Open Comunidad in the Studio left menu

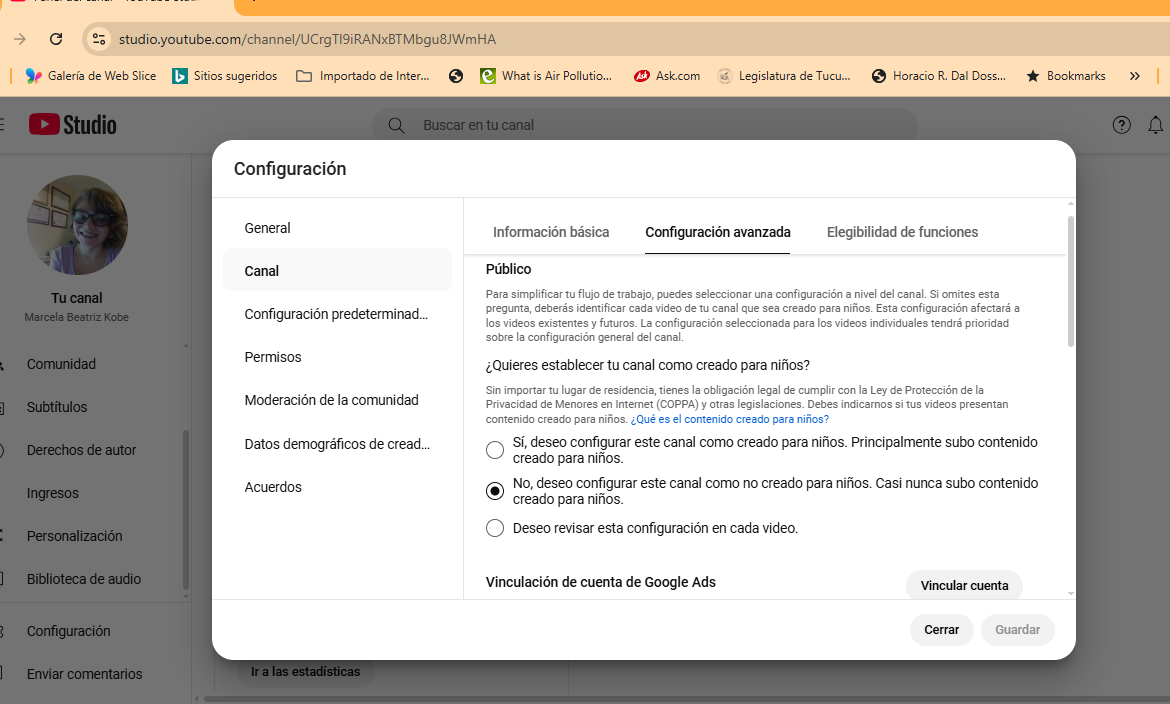tap(61, 364)
